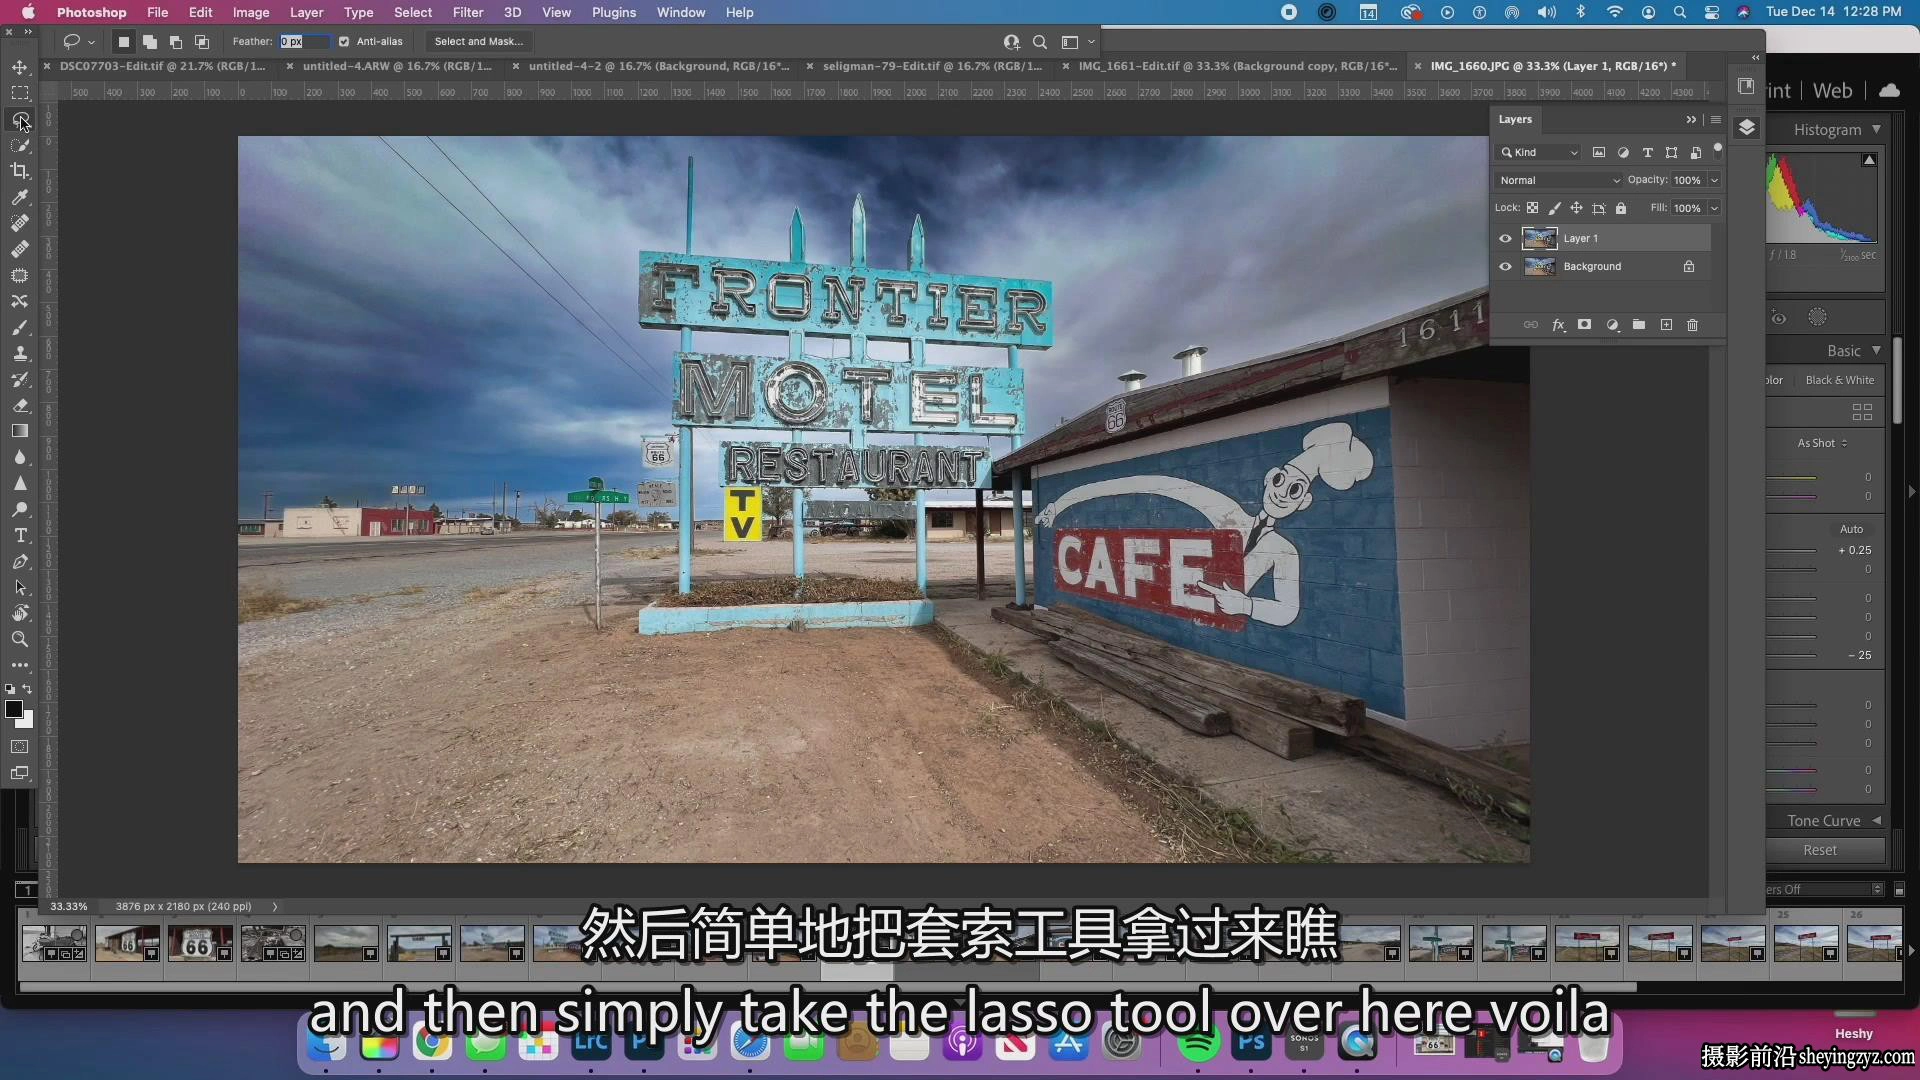Select the Crop tool

pyautogui.click(x=20, y=171)
